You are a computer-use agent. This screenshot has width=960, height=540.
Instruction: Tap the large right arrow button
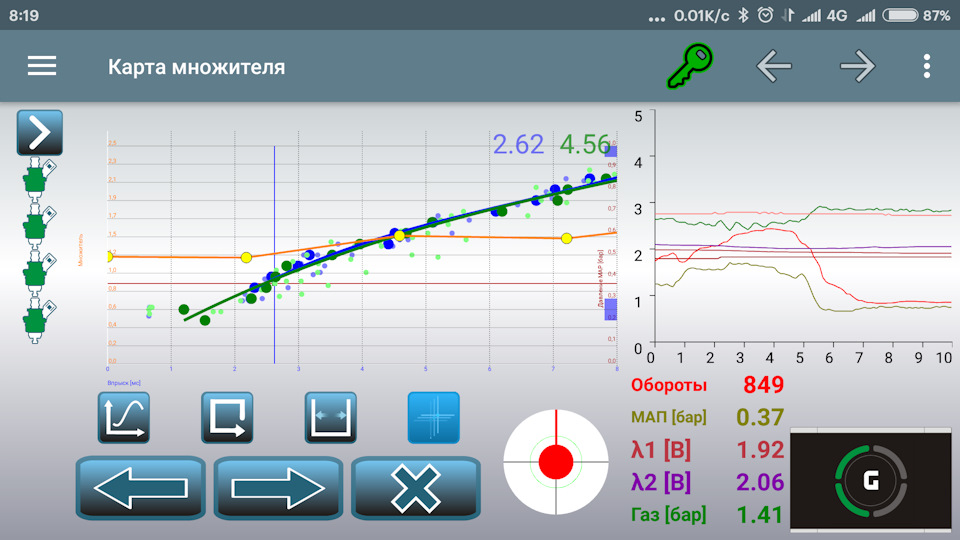tap(278, 488)
